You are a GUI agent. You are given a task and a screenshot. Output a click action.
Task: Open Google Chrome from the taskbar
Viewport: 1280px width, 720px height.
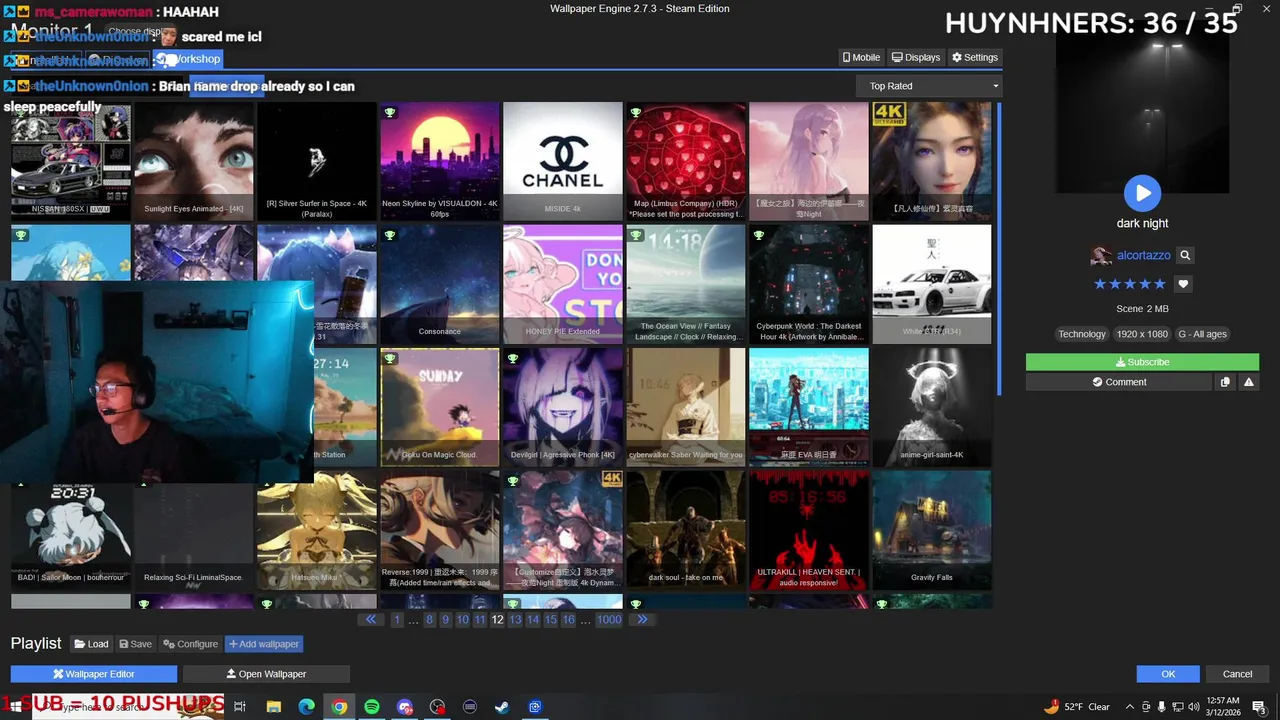[x=339, y=707]
